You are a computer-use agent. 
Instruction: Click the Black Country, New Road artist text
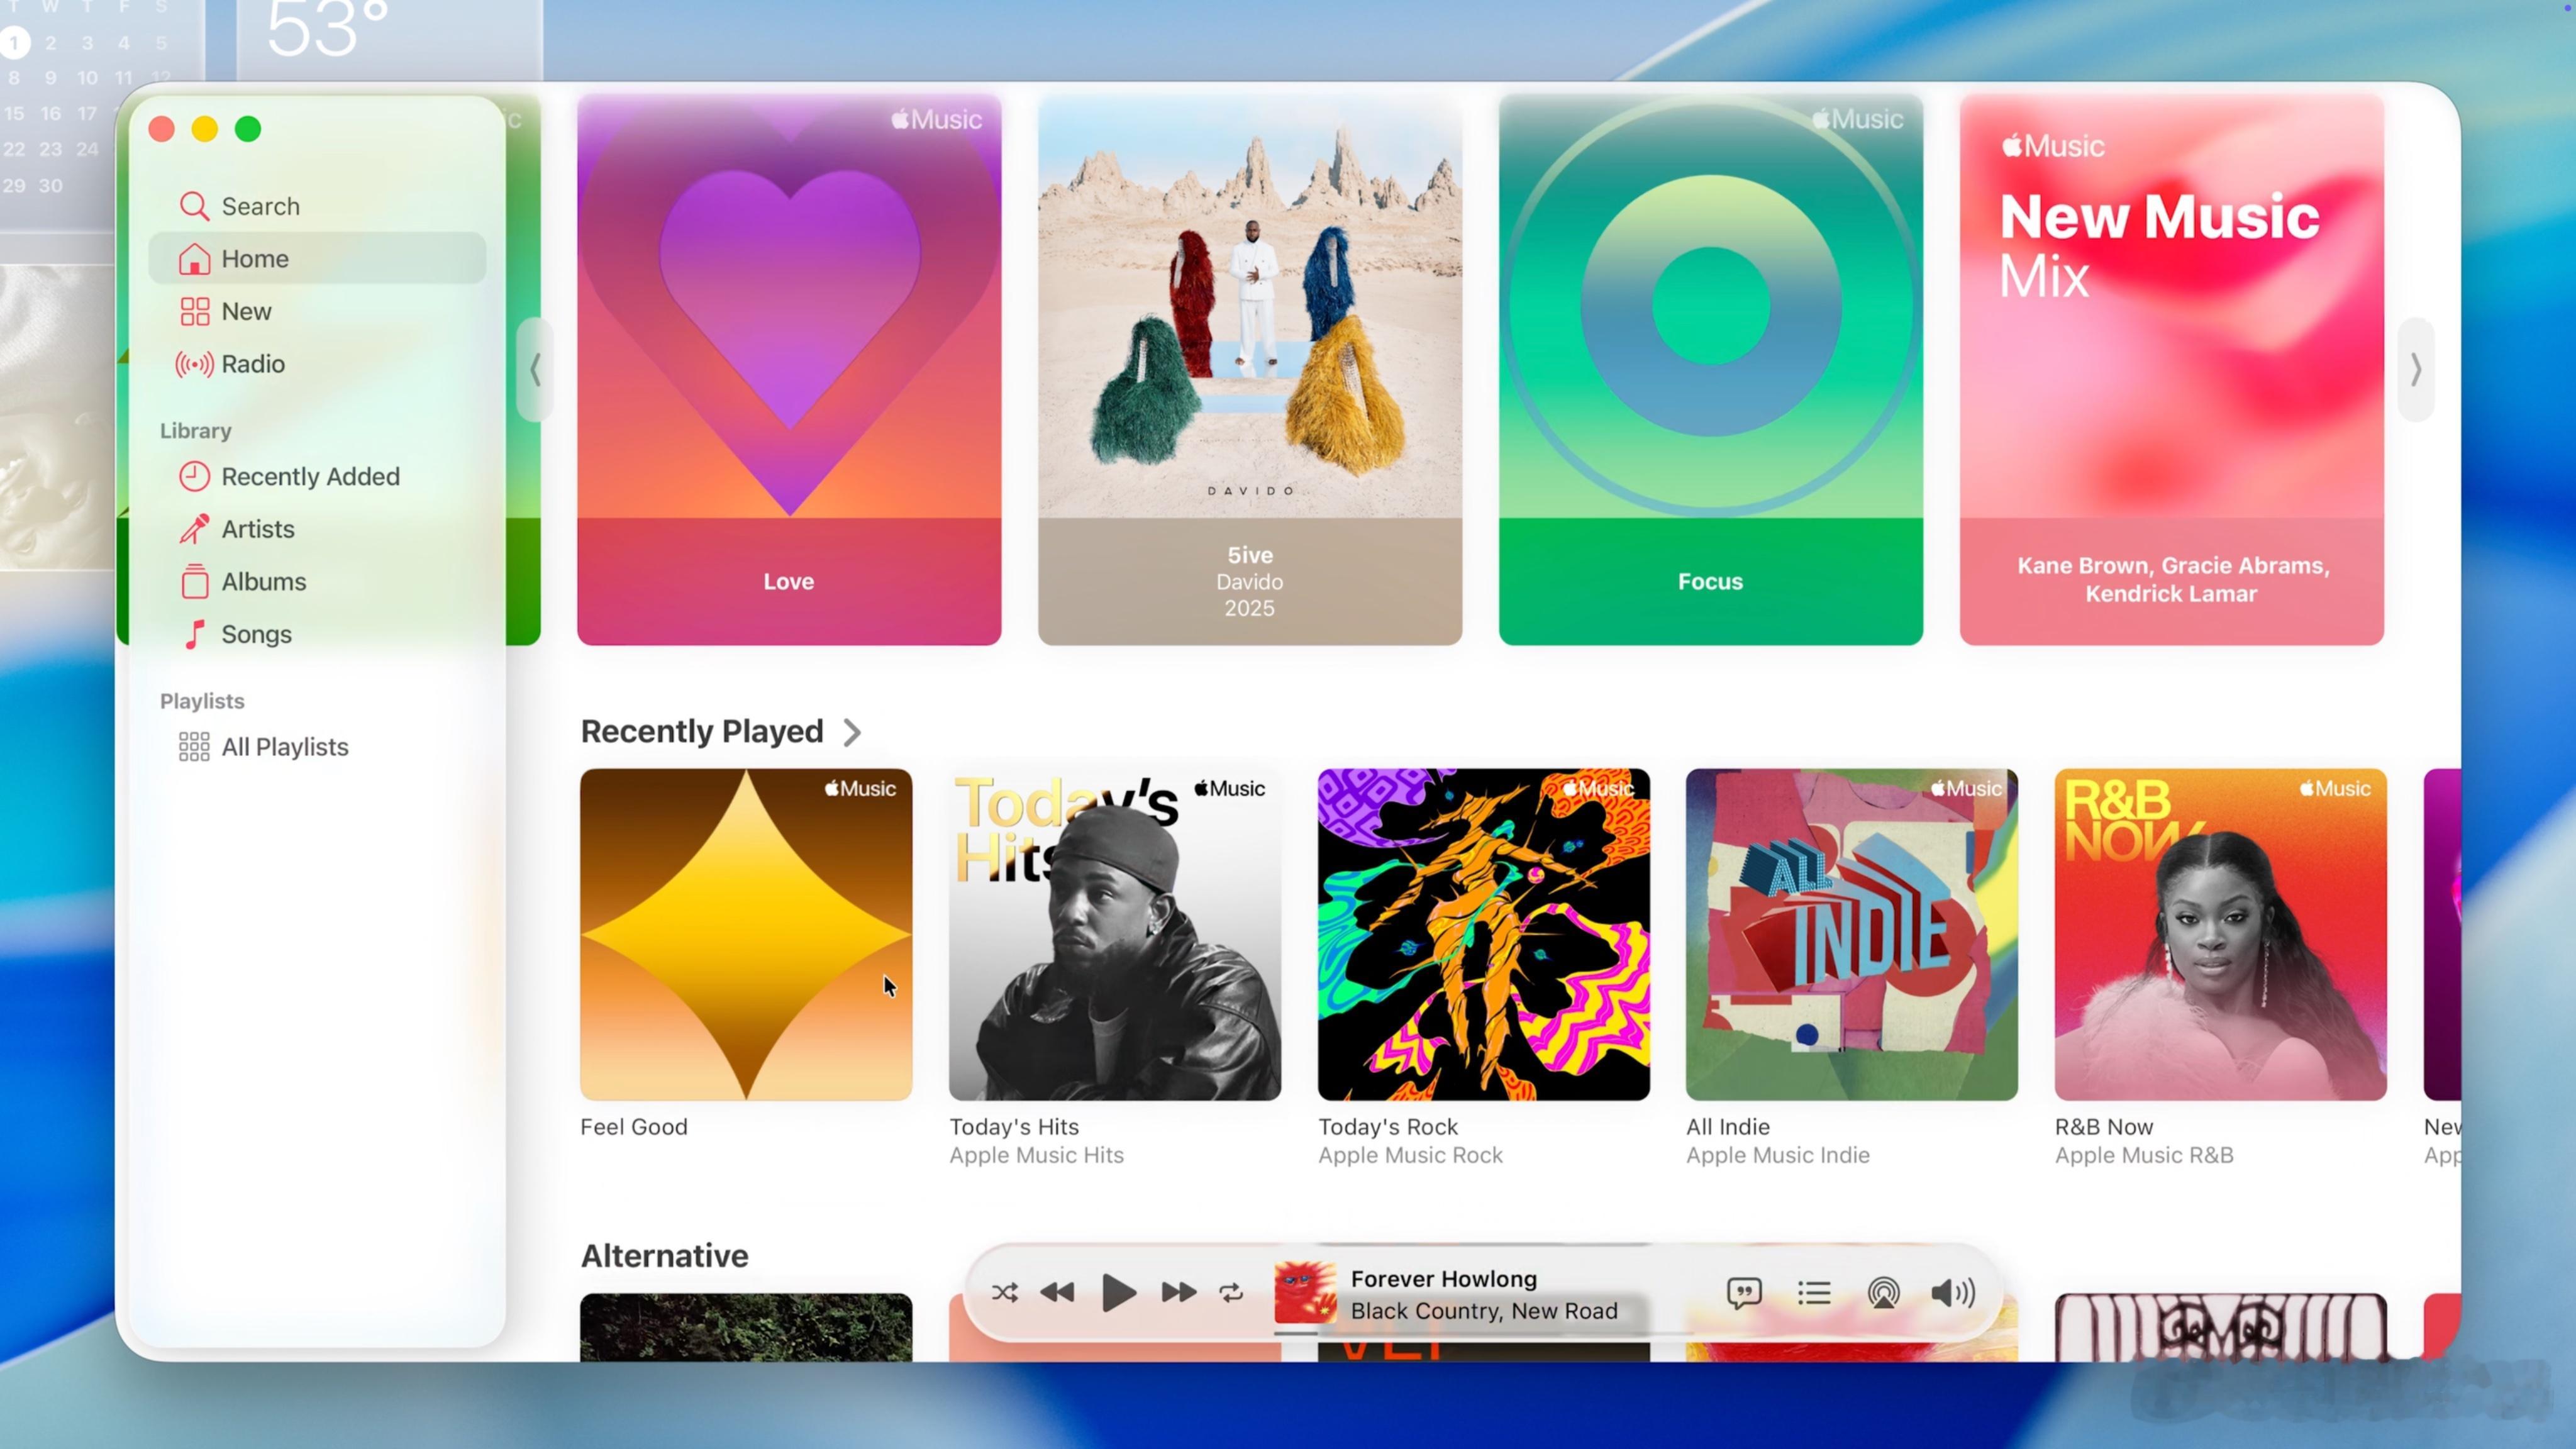1484,1311
